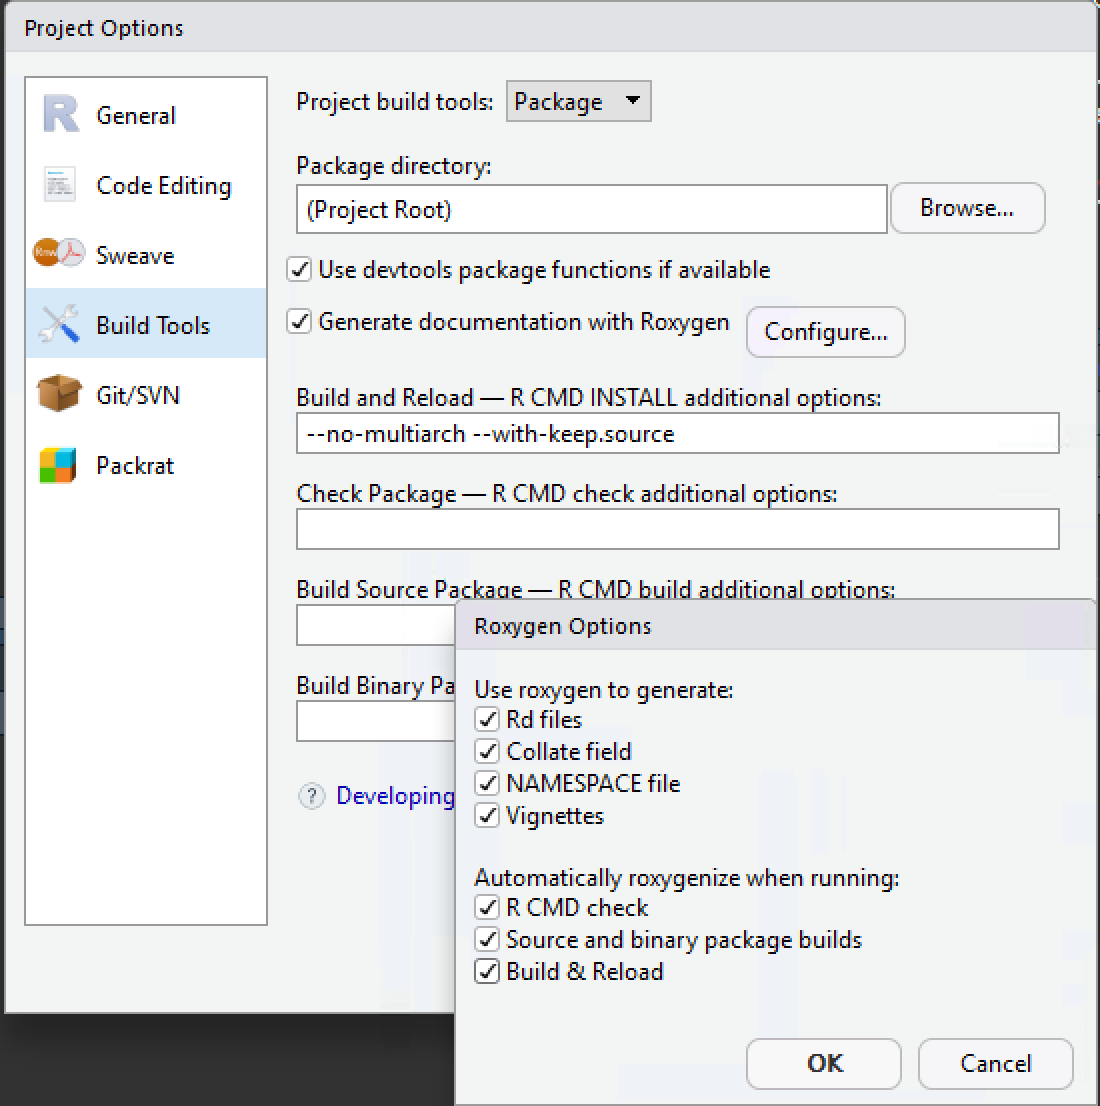
Task: Select the Code Editing document icon
Action: click(59, 185)
